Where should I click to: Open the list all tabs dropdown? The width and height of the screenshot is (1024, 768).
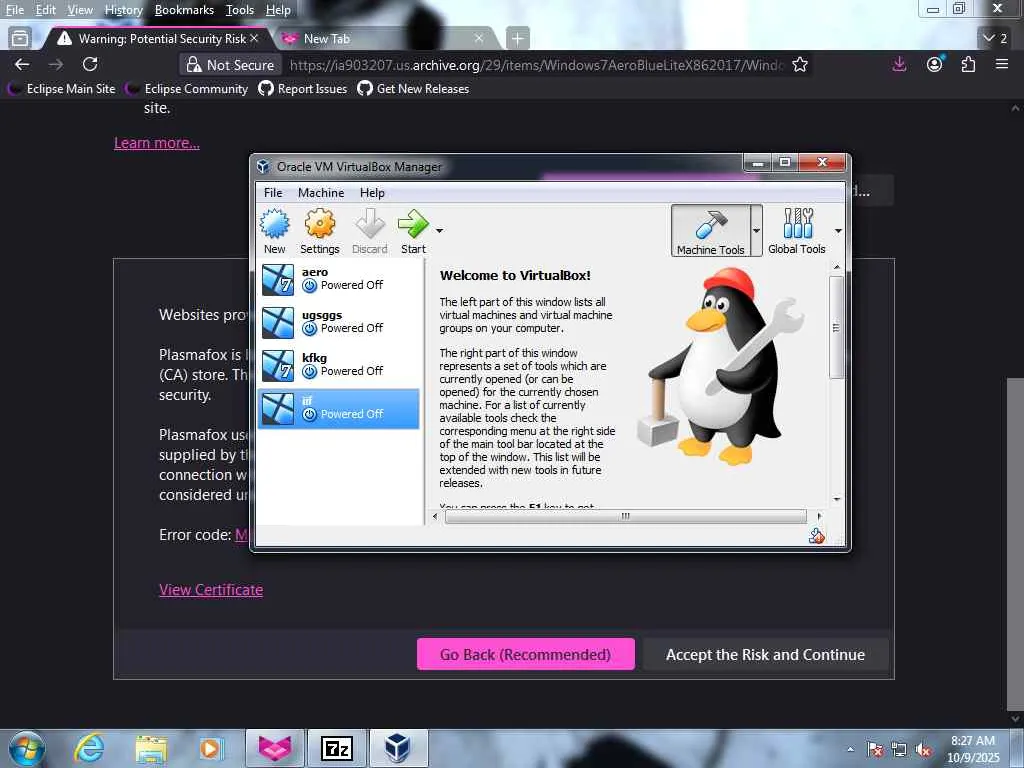[996, 39]
